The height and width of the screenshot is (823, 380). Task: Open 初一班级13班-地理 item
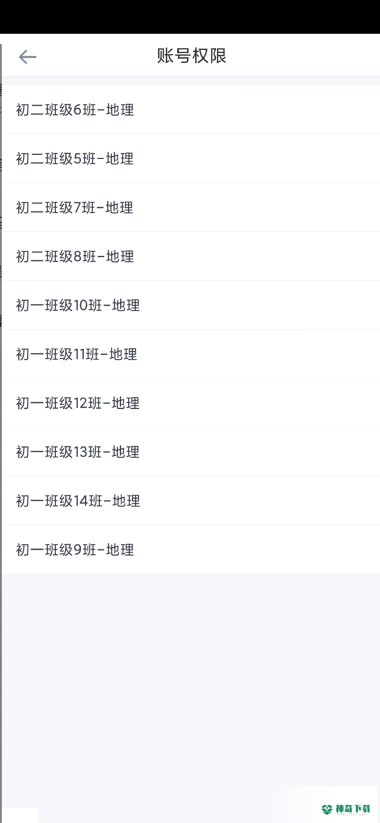tap(192, 452)
